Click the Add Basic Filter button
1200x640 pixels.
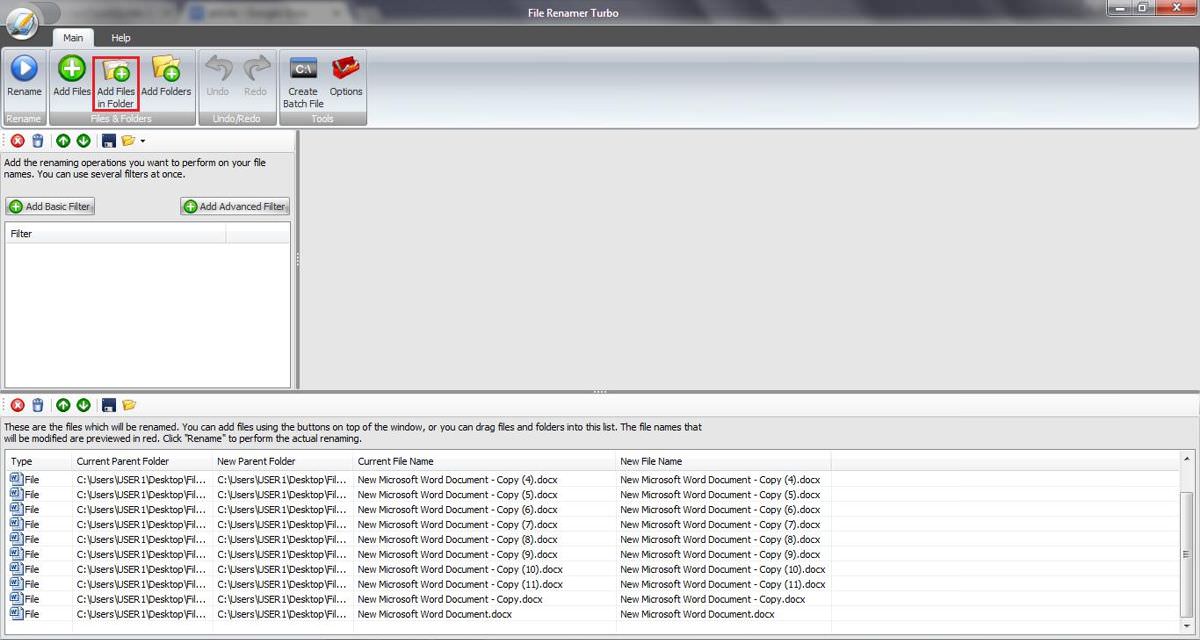[50, 206]
